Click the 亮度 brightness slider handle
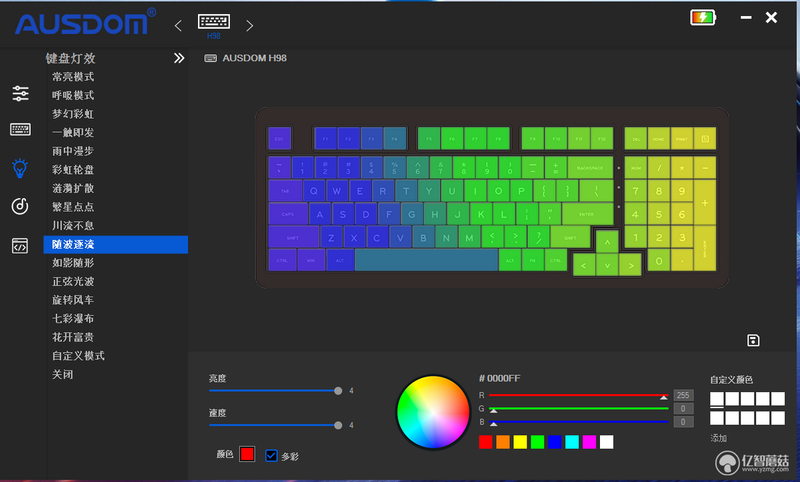The height and width of the screenshot is (482, 800). pyautogui.click(x=338, y=391)
